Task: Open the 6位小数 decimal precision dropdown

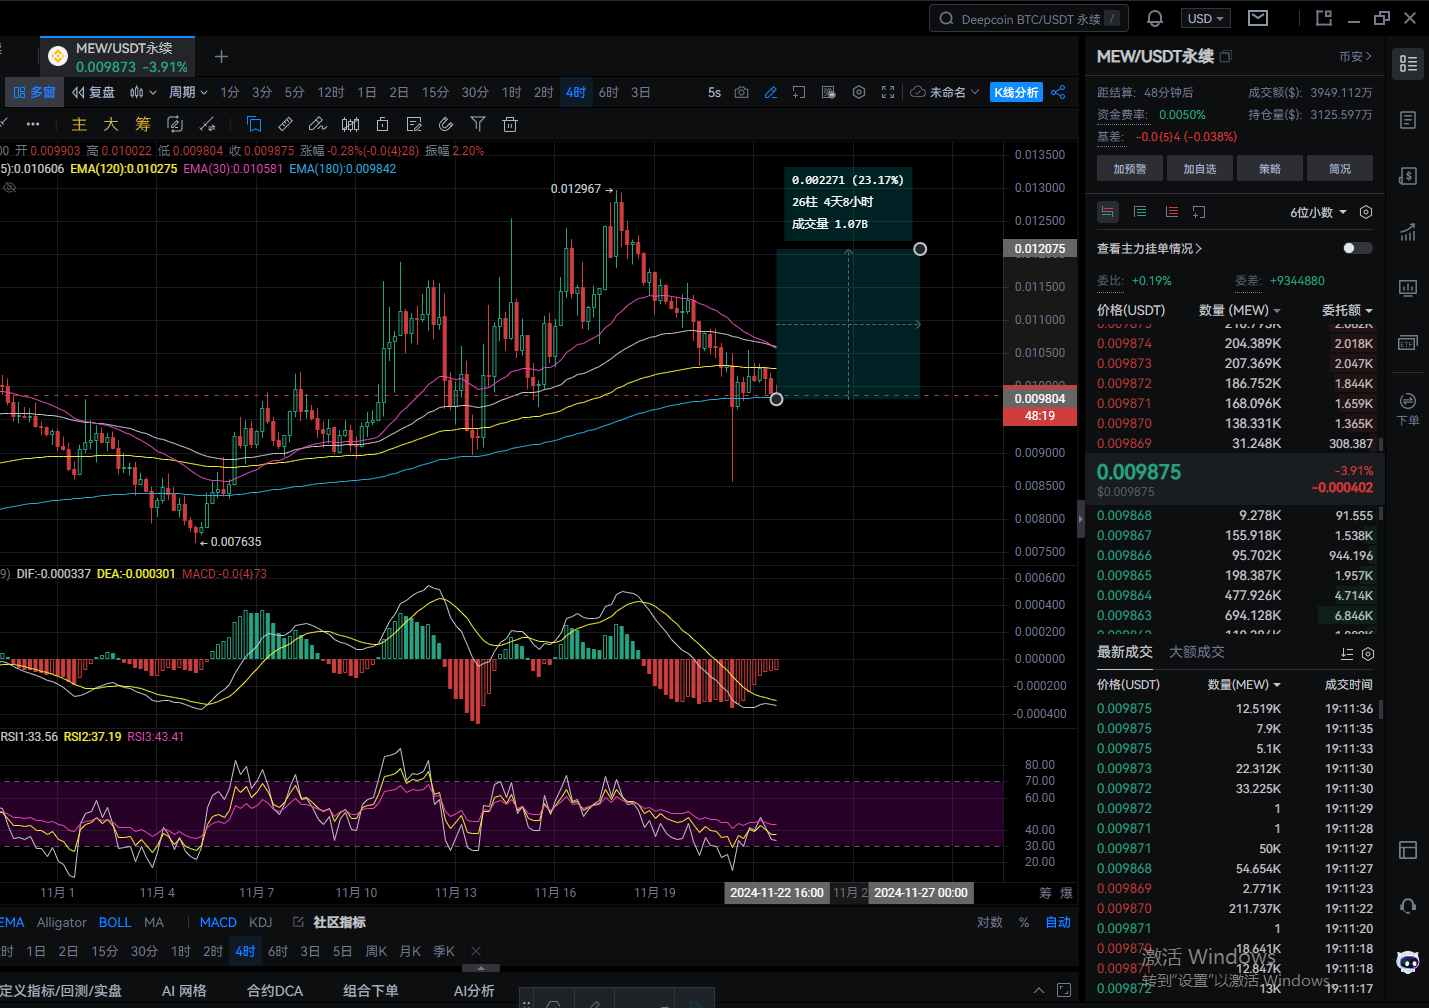Action: point(1318,212)
